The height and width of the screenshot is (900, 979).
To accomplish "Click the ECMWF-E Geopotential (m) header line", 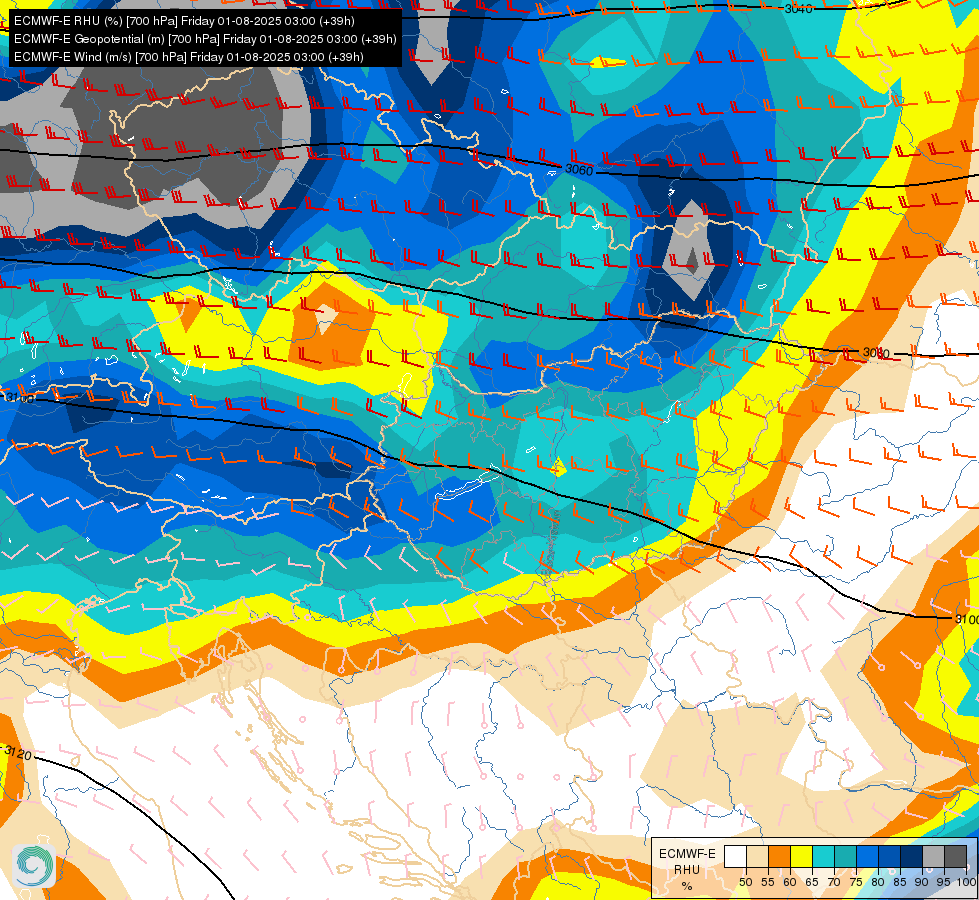I will tap(205, 39).
